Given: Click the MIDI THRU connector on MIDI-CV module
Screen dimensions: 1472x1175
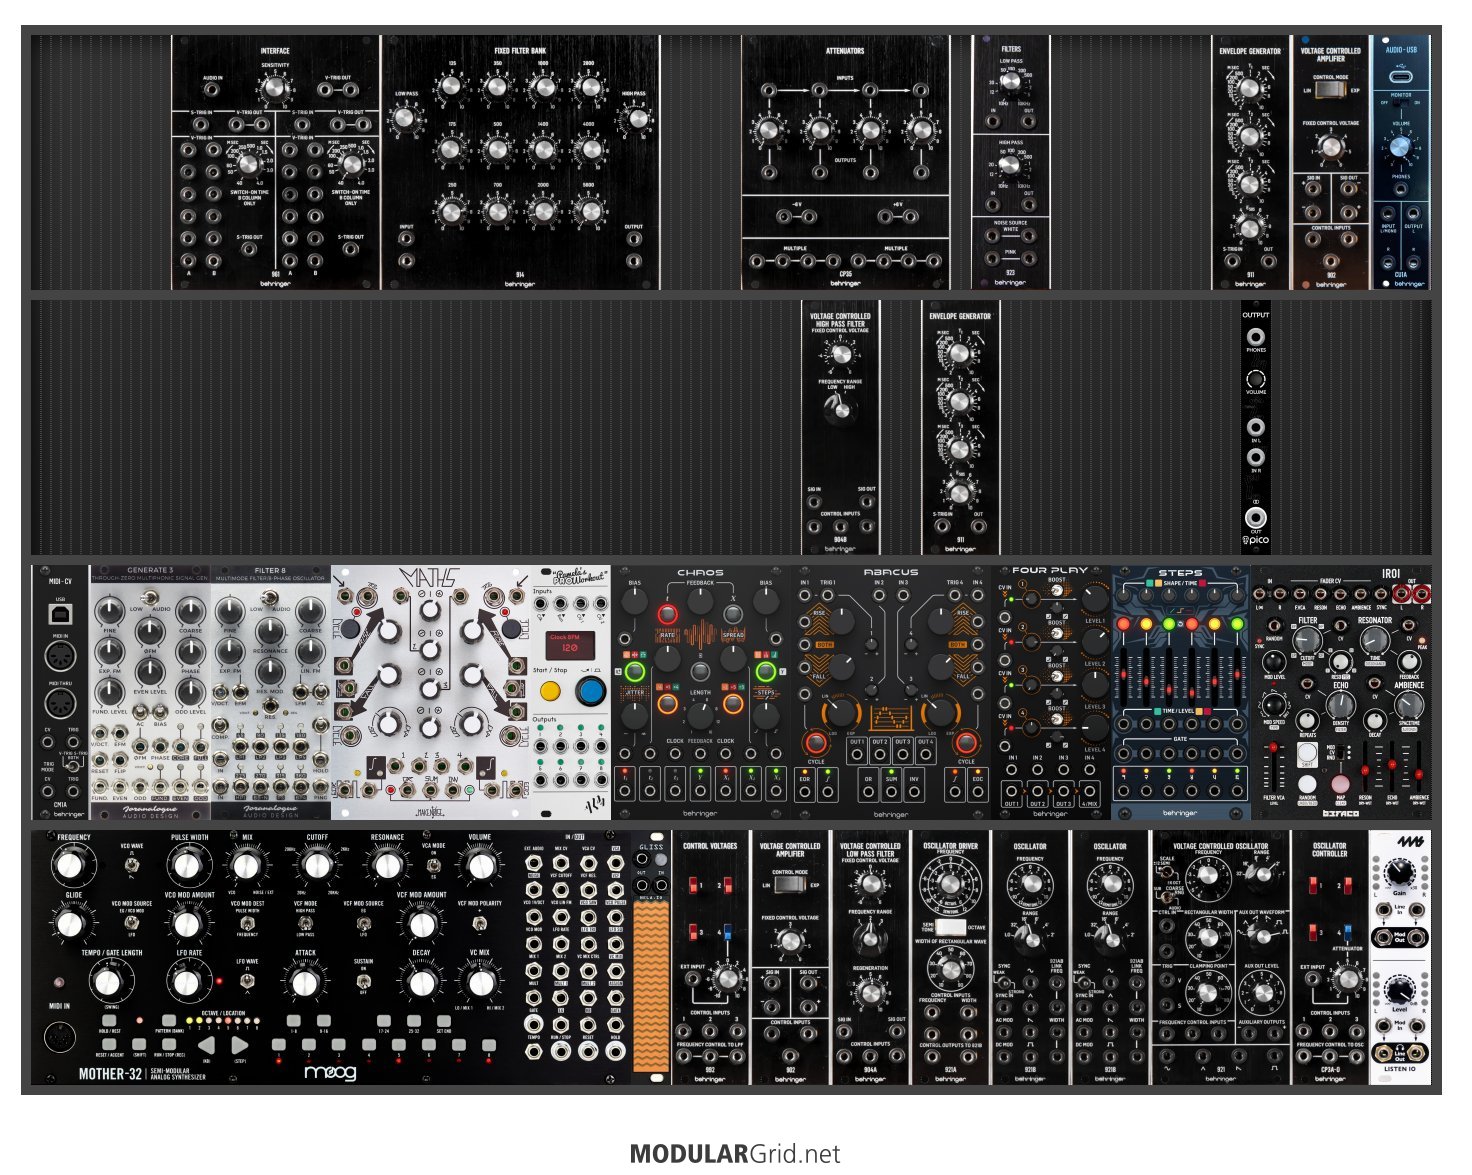Looking at the screenshot, I should pos(61,704).
